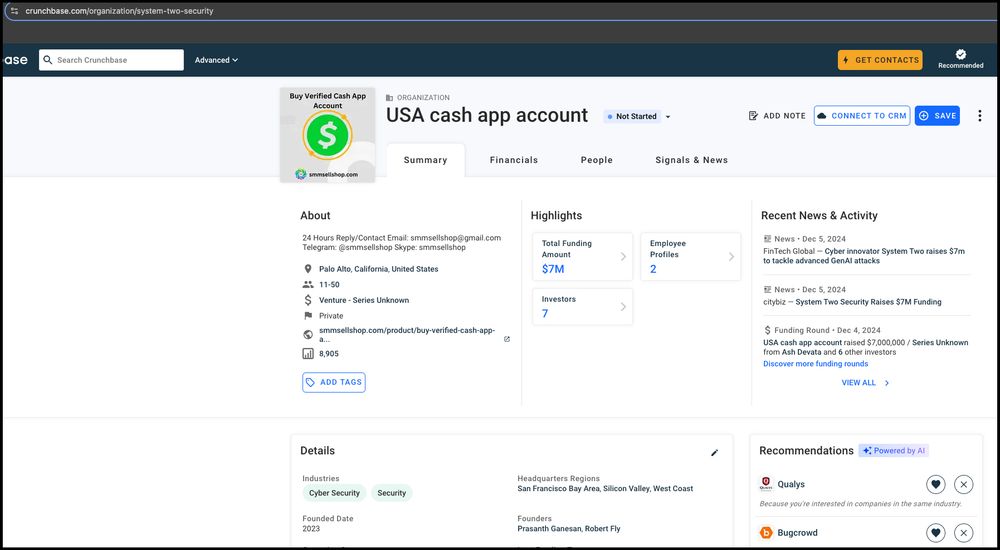The image size is (1000, 550).
Task: Focus the Search Crunchbase field
Action: [x=112, y=60]
